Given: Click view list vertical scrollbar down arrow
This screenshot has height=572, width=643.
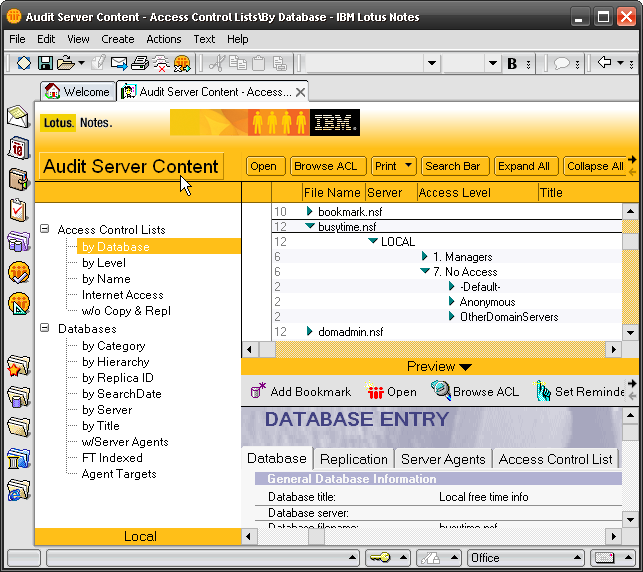Looking at the screenshot, I should [x=630, y=332].
